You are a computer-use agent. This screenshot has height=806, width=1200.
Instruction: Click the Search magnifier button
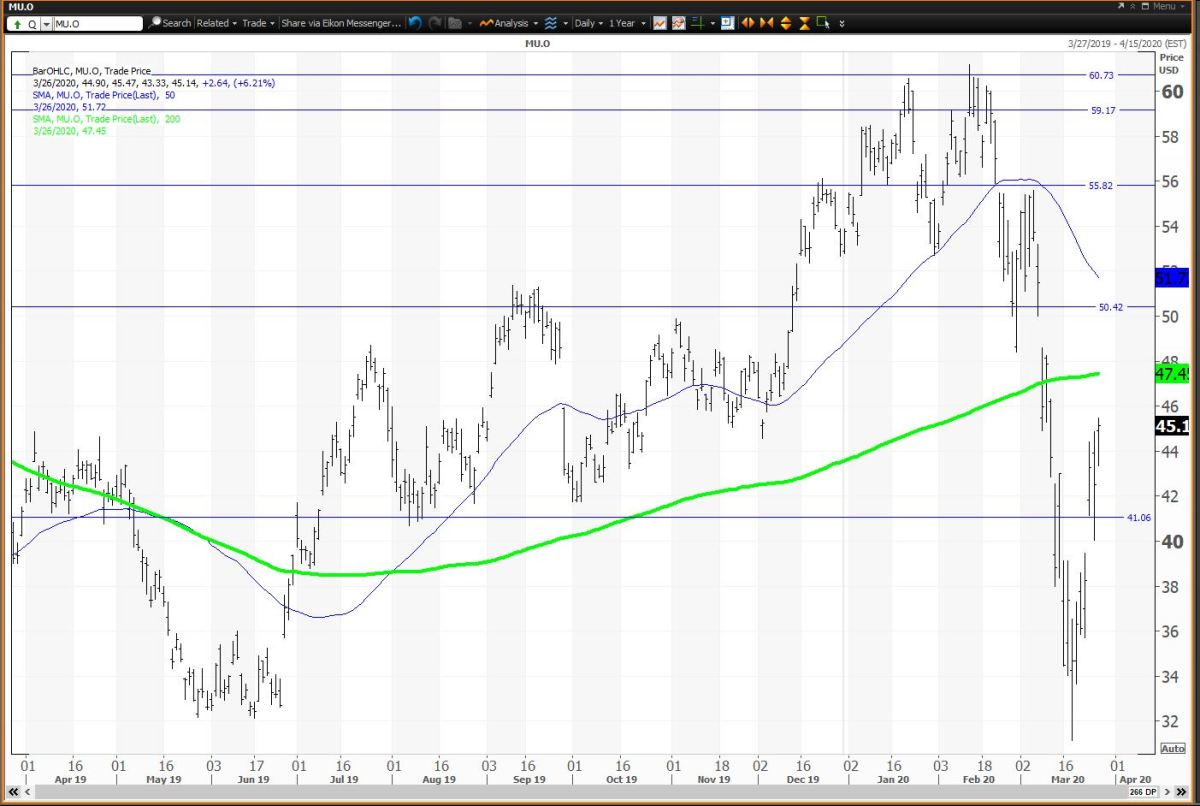[170, 23]
